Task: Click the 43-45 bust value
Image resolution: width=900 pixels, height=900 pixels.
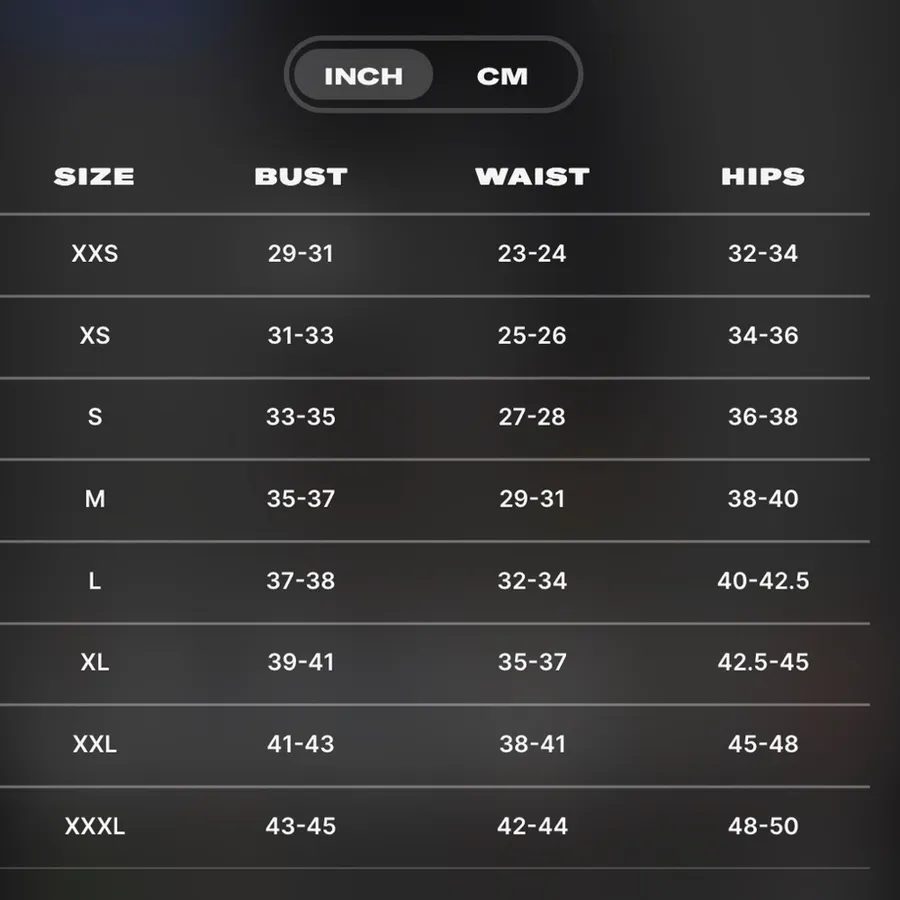Action: coord(301,827)
